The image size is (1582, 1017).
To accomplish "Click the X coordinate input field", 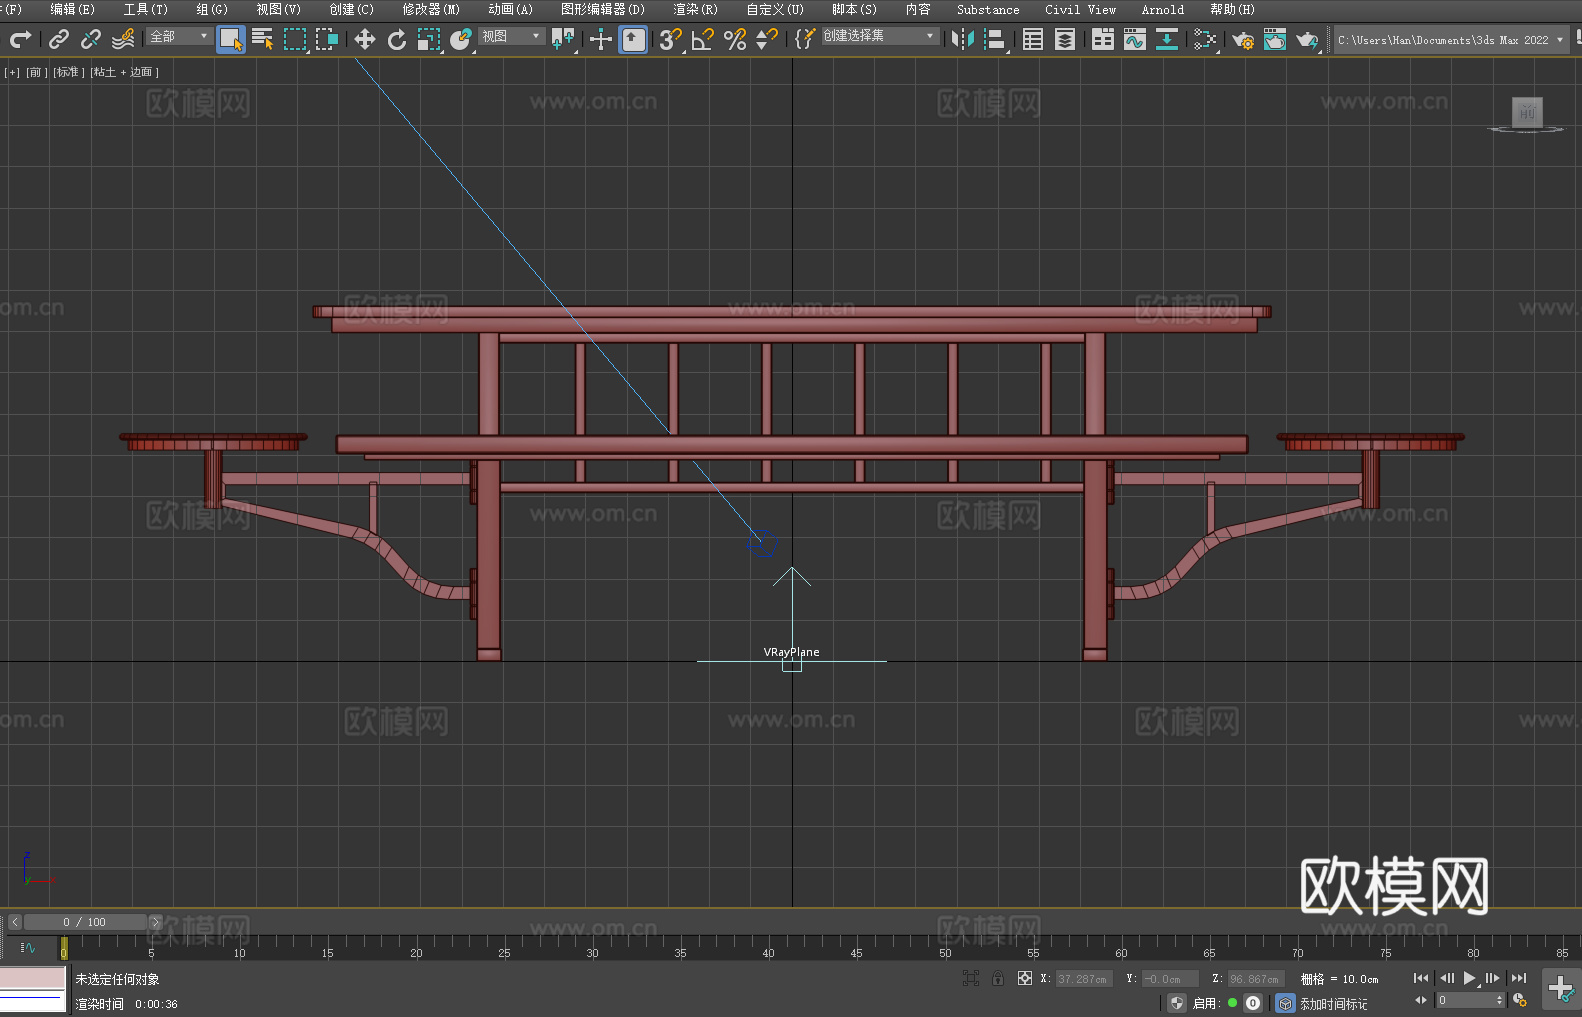I will click(x=1083, y=979).
